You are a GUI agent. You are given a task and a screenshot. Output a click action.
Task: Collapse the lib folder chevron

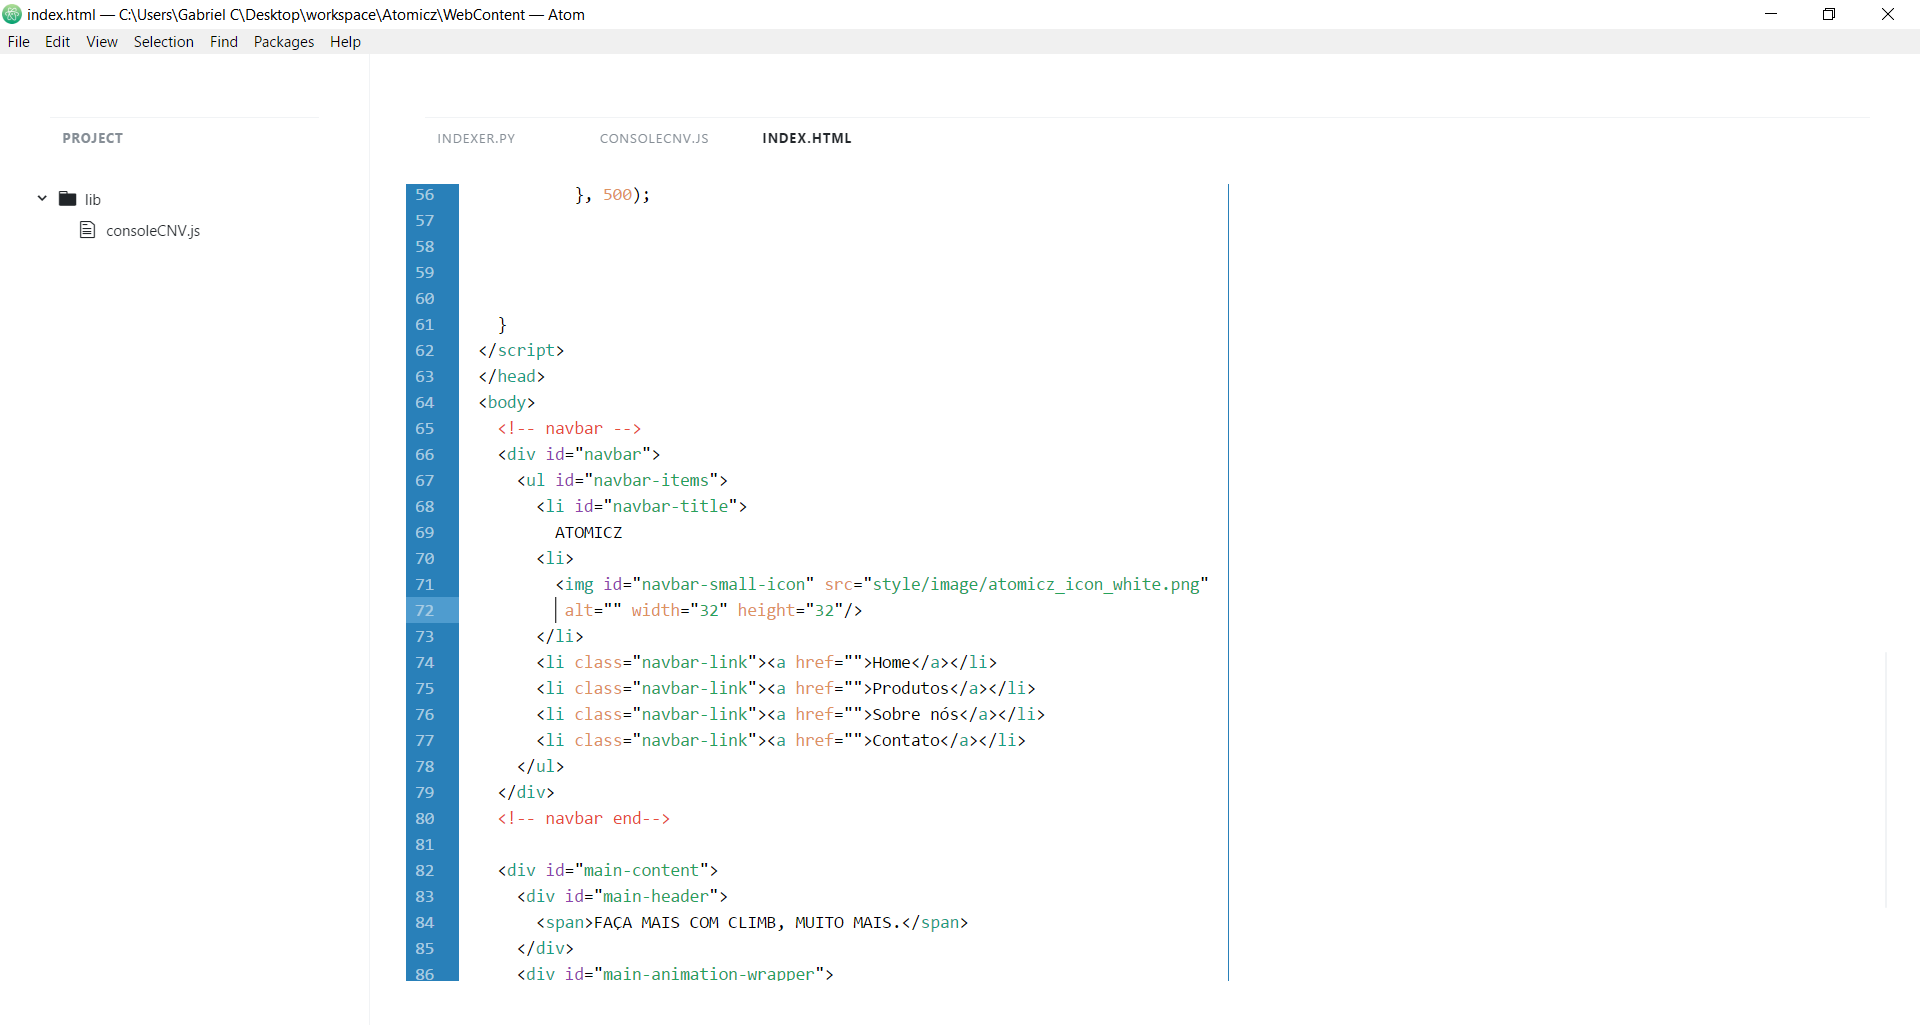(42, 199)
